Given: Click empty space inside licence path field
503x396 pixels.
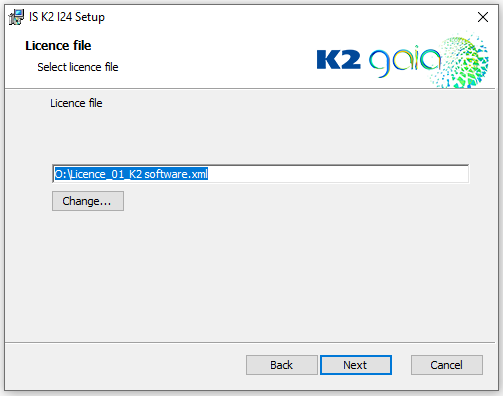Looking at the screenshot, I should coord(337,174).
